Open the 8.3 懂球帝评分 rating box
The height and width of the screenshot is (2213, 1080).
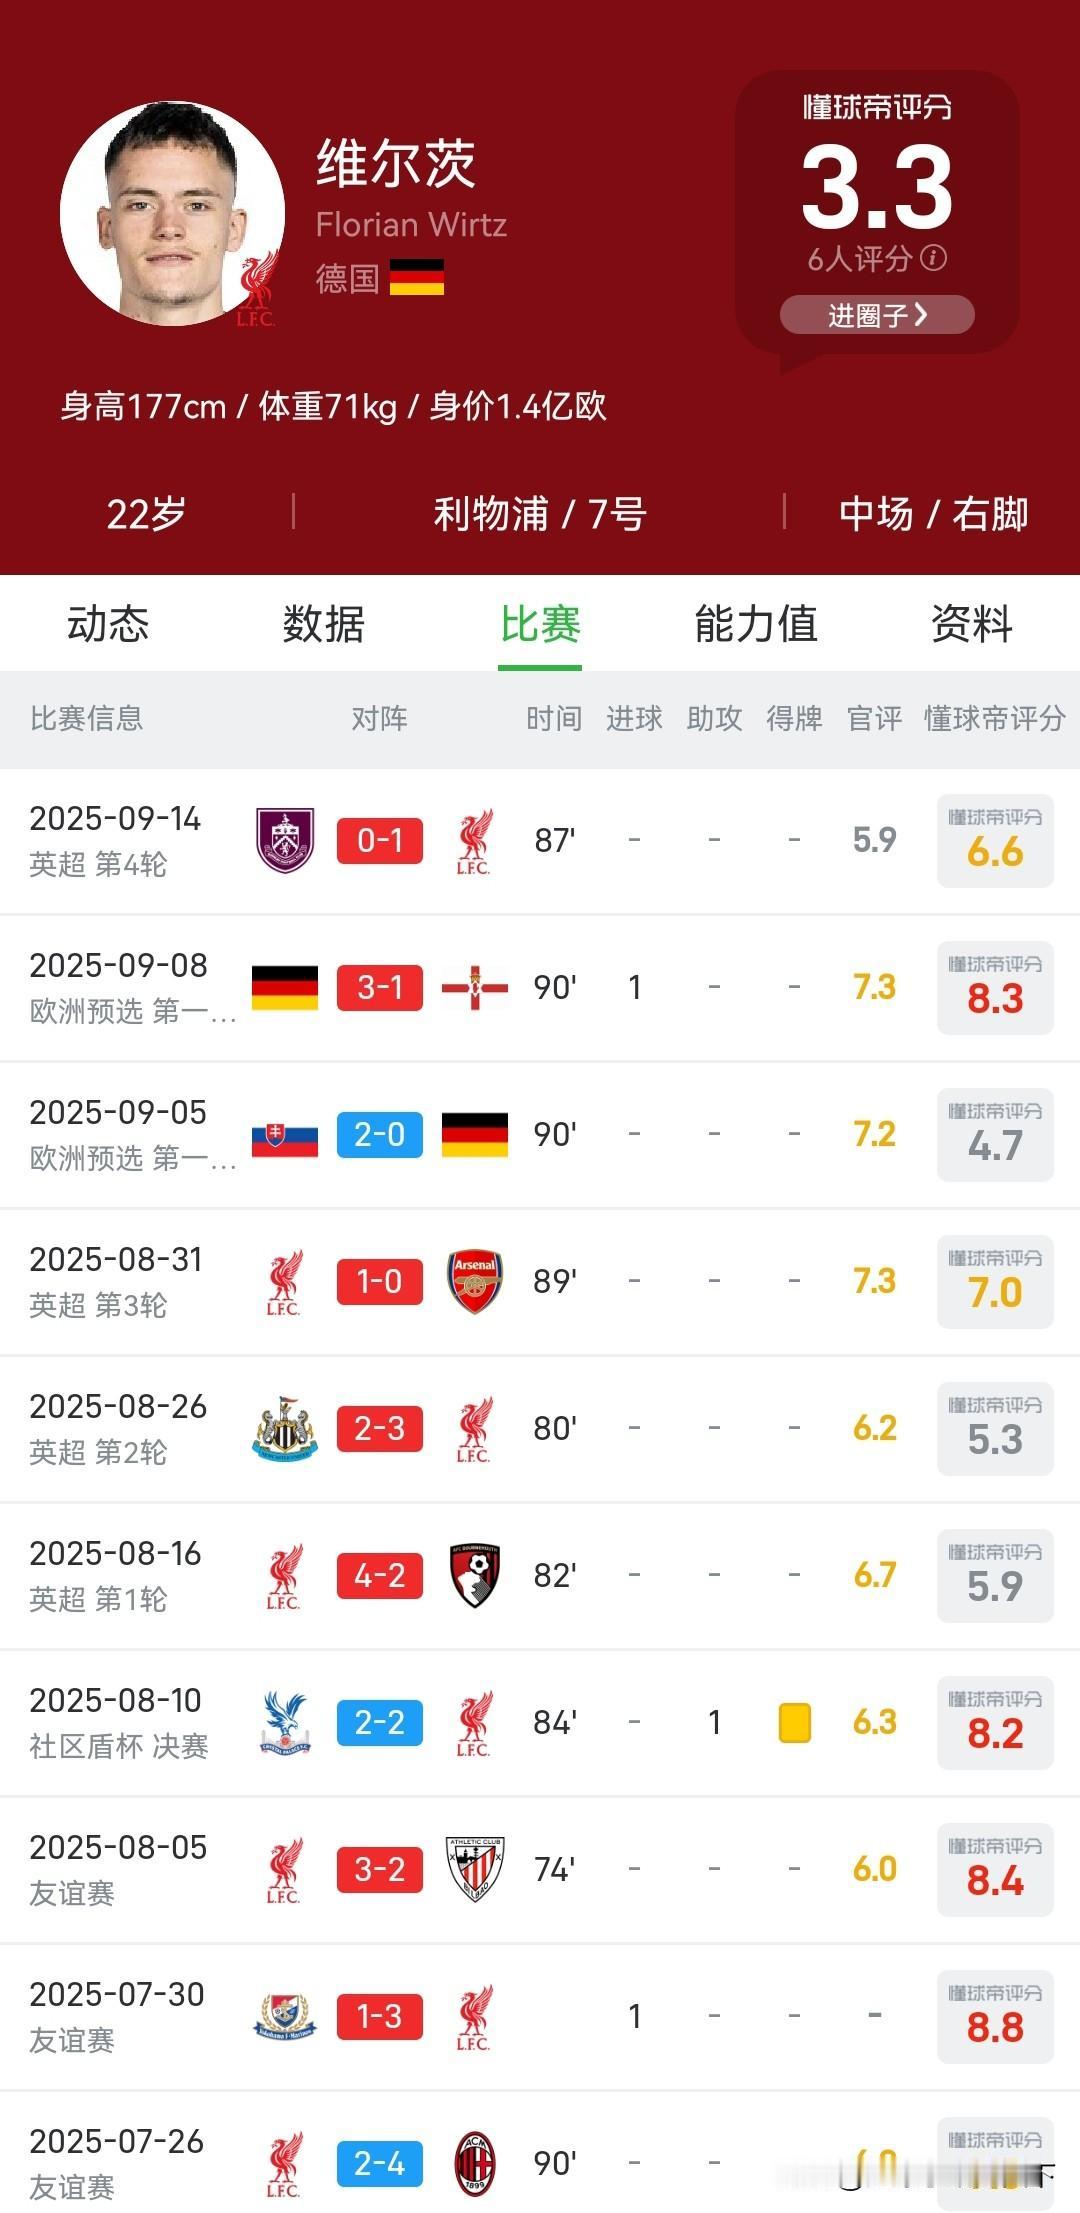point(995,987)
